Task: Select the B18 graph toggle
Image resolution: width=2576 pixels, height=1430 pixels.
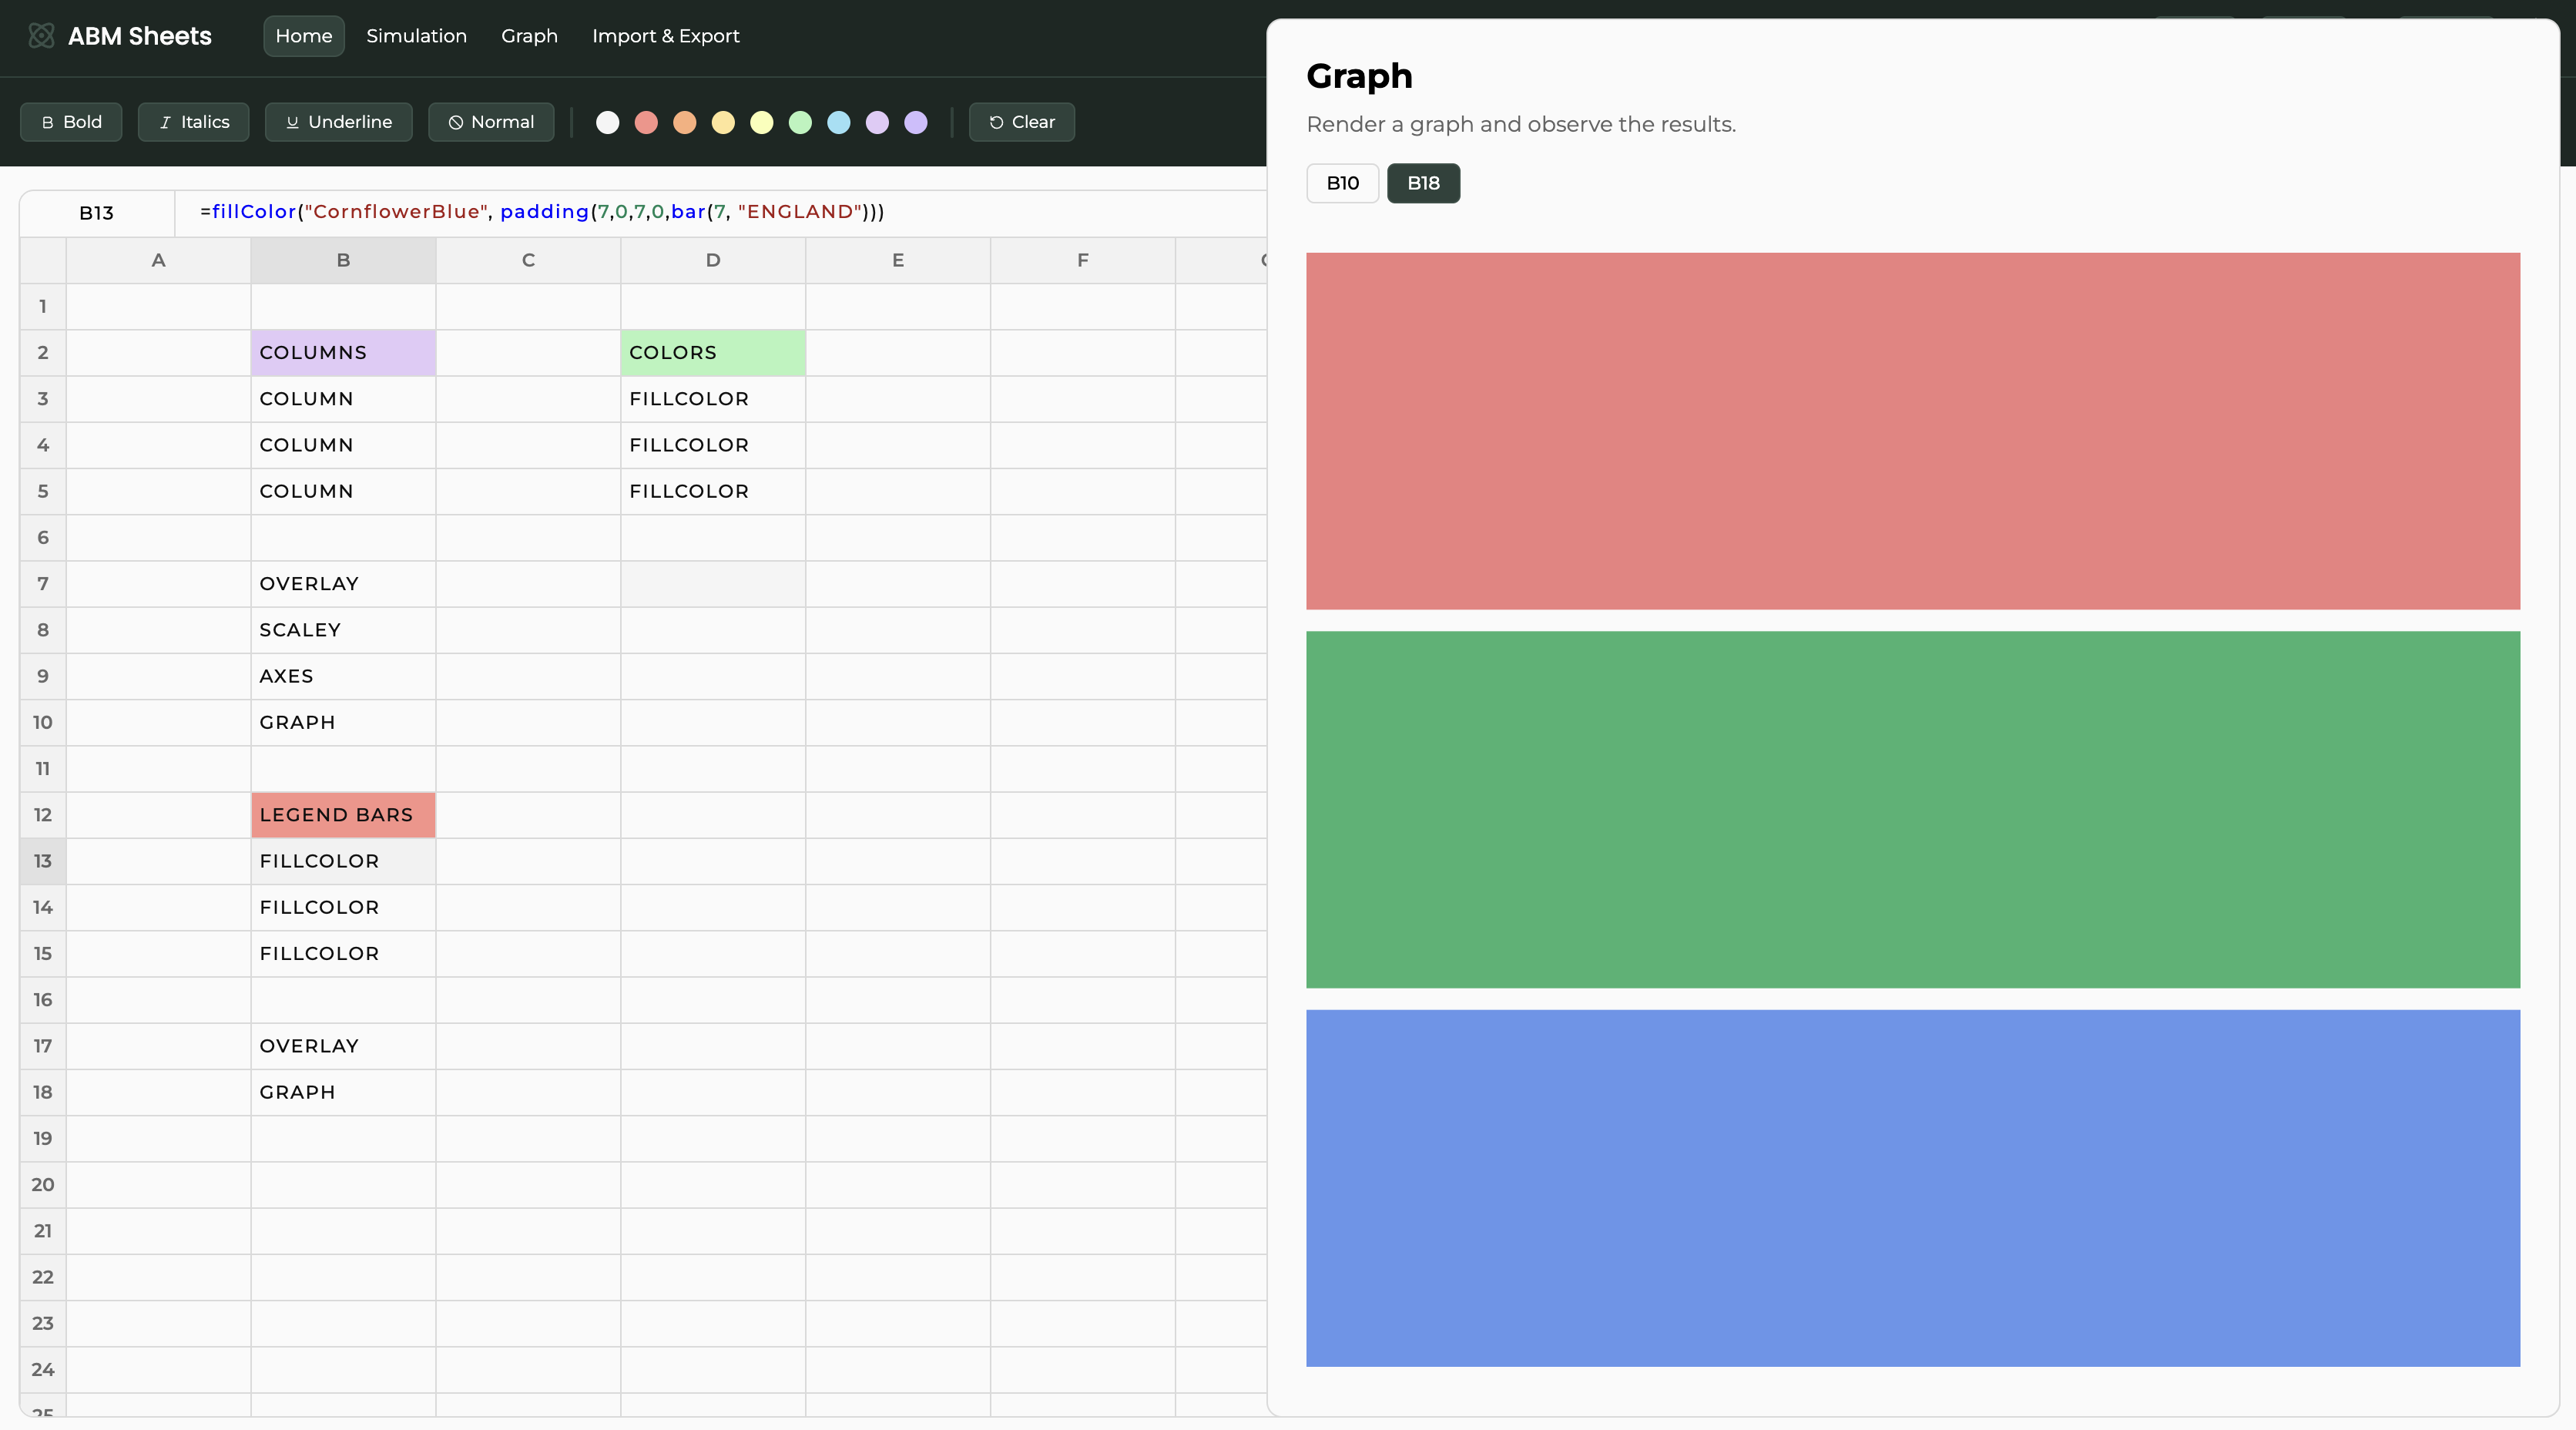Action: coord(1423,183)
